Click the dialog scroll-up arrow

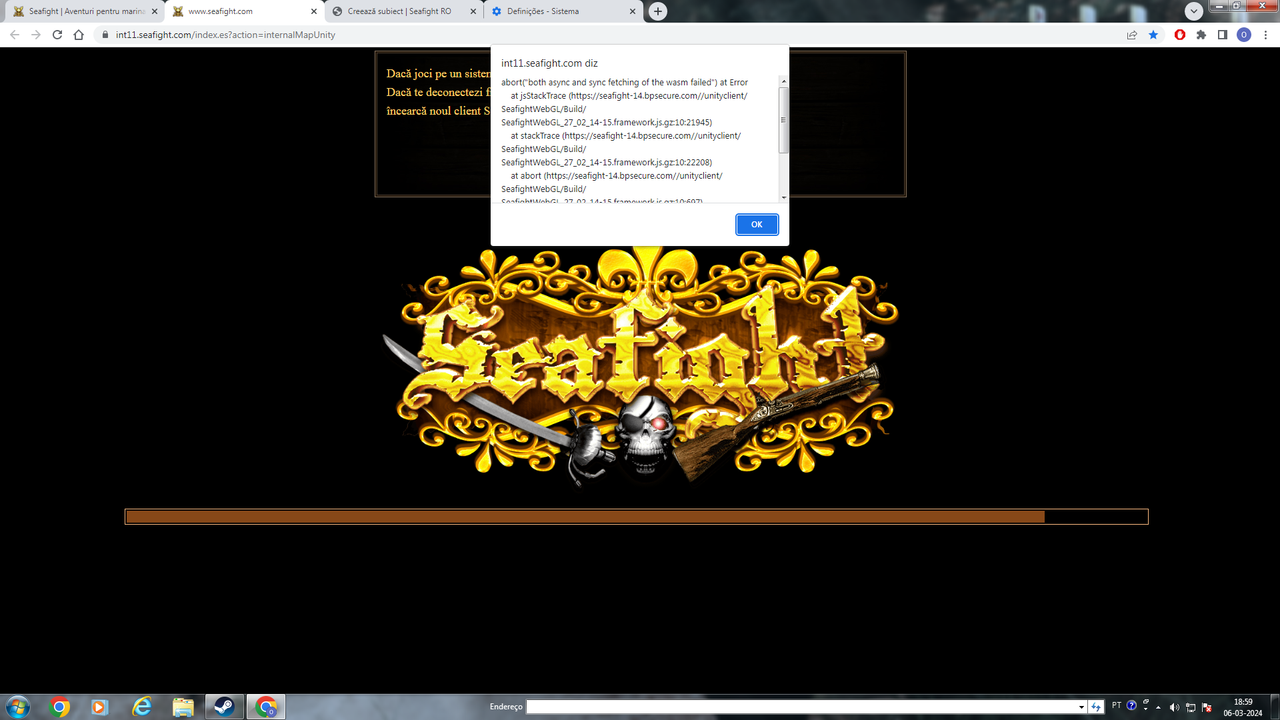pyautogui.click(x=784, y=81)
